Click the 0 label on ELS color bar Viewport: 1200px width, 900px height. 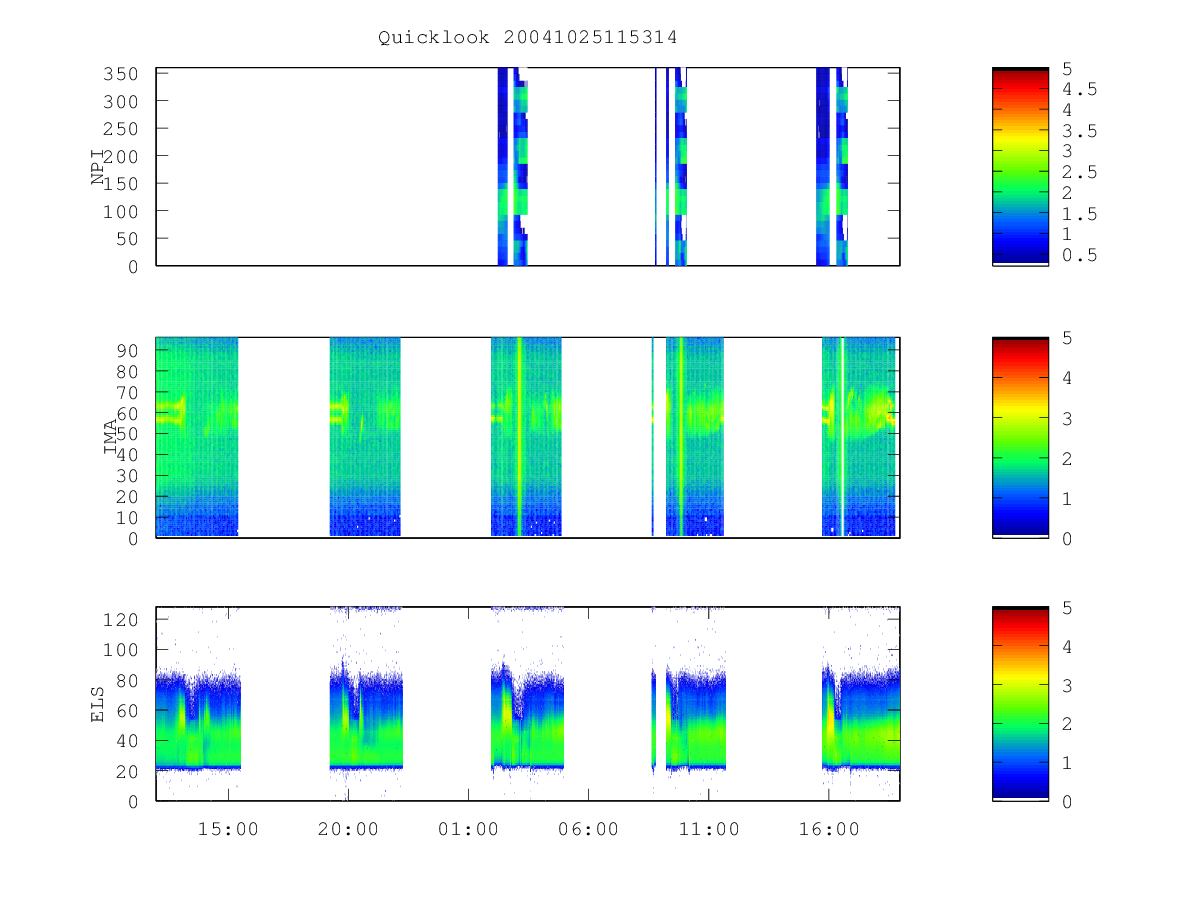(x=1067, y=801)
